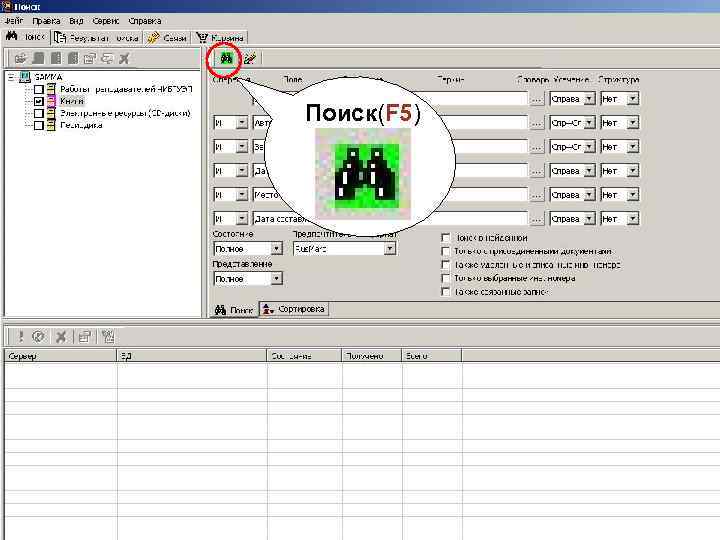The image size is (720, 540).
Task: Select the Книги database tree item
Action: click(x=72, y=101)
